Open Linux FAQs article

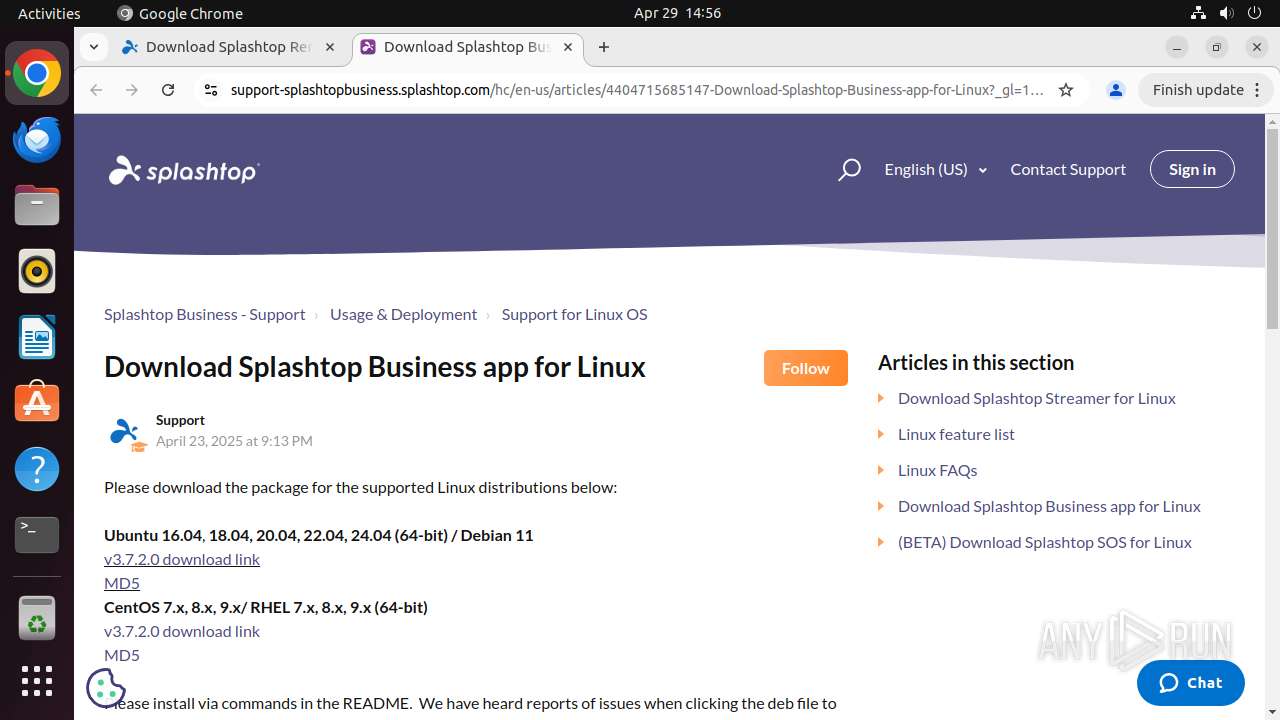[937, 470]
